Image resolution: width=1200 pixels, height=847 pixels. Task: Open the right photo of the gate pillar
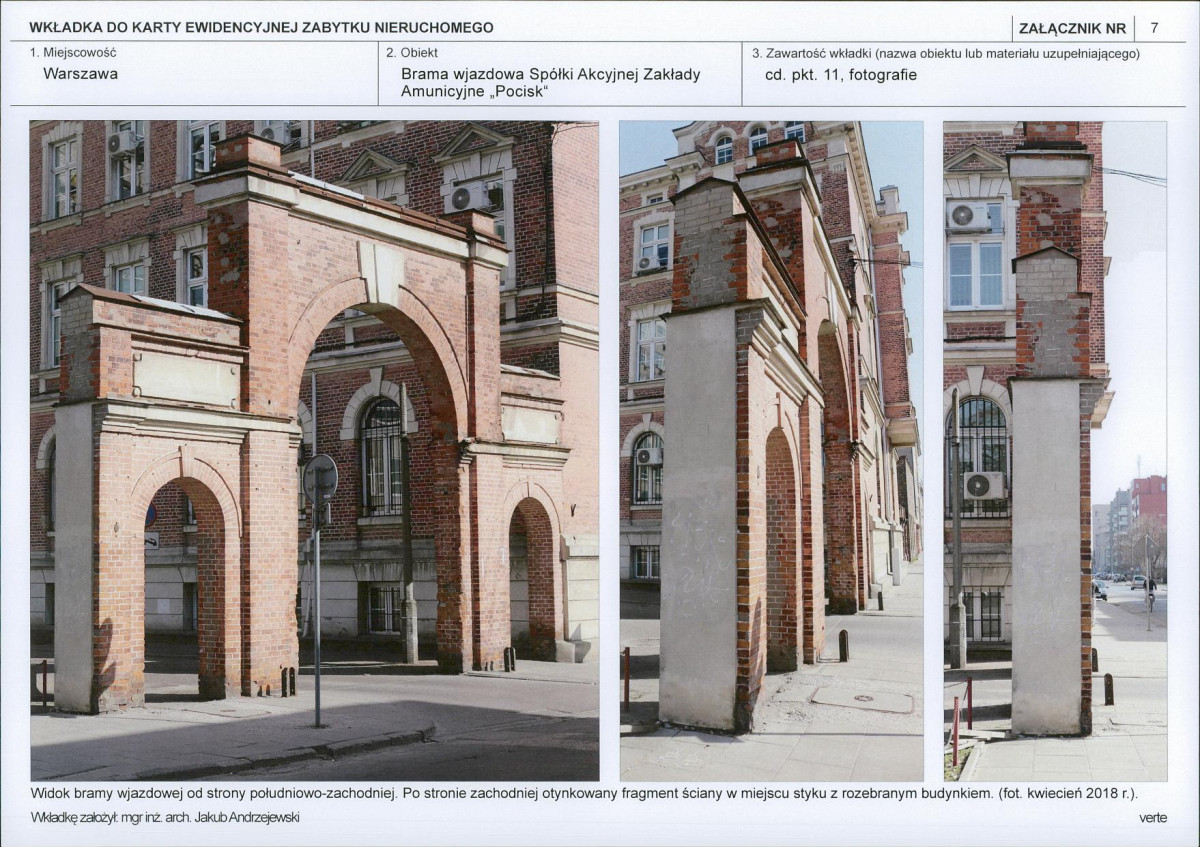1055,450
